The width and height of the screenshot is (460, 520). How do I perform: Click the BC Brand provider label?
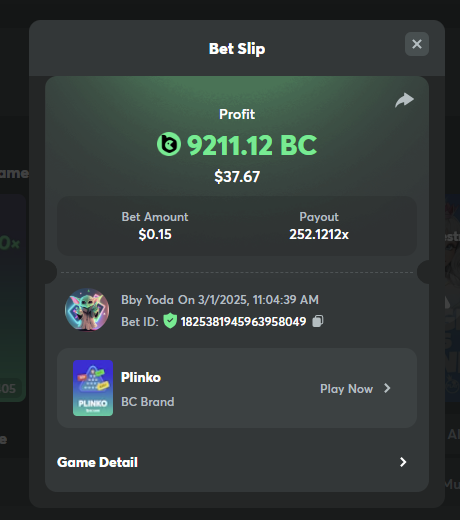(148, 402)
